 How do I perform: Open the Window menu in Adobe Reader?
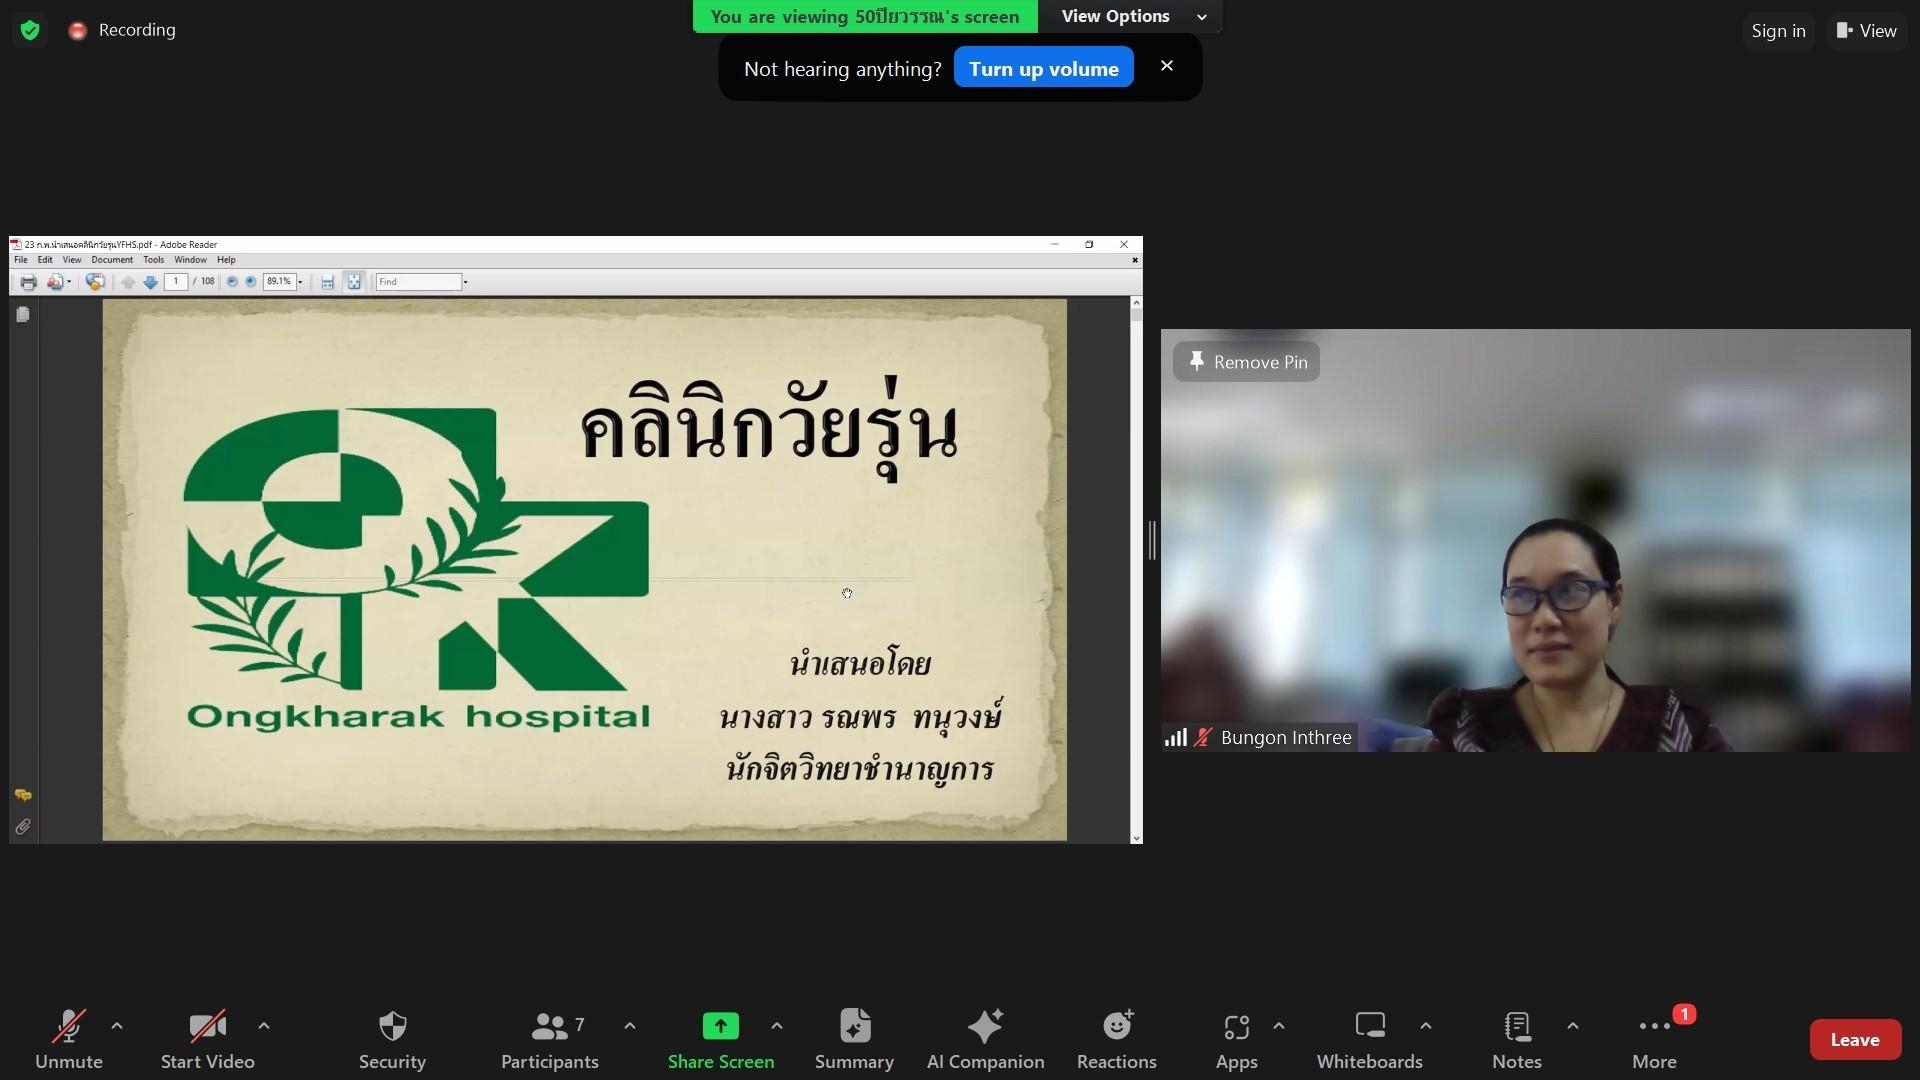(190, 260)
